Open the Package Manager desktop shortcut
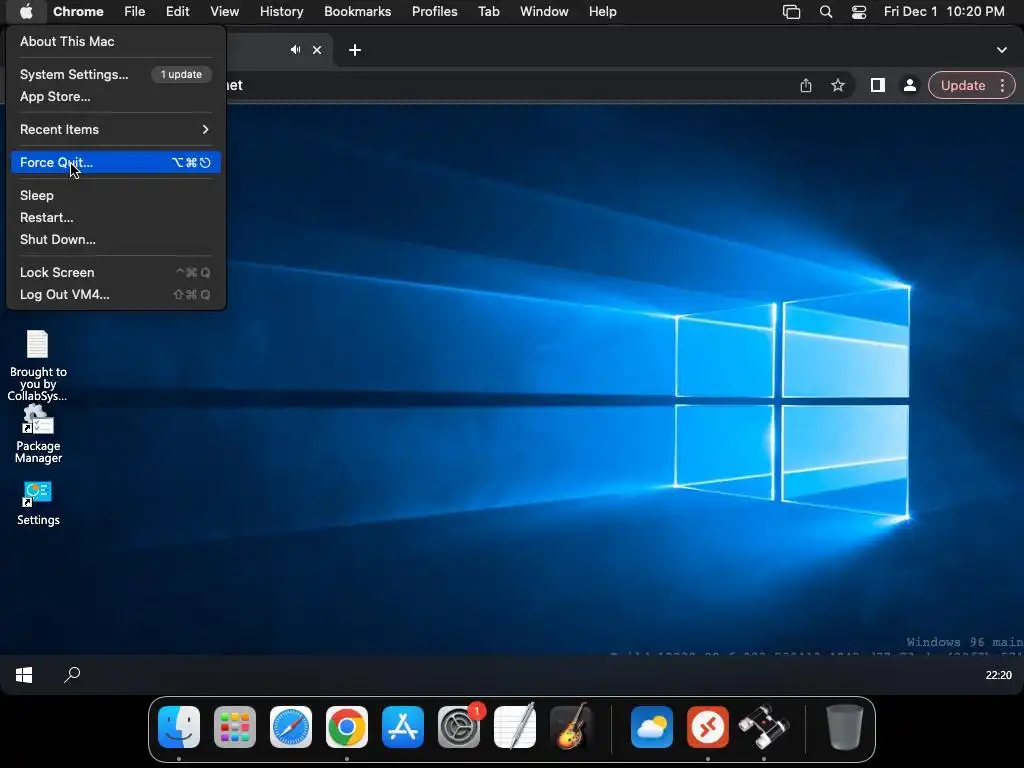 click(38, 435)
